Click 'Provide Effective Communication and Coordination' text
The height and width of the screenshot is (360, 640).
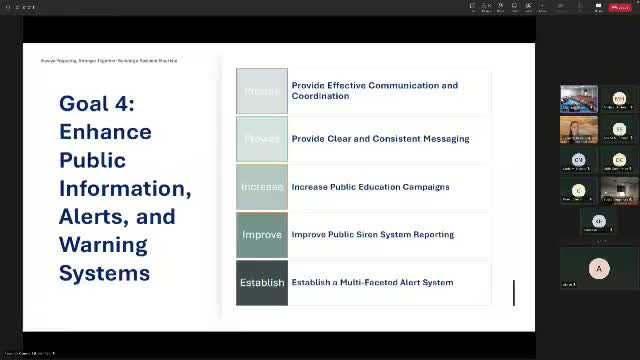click(375, 91)
